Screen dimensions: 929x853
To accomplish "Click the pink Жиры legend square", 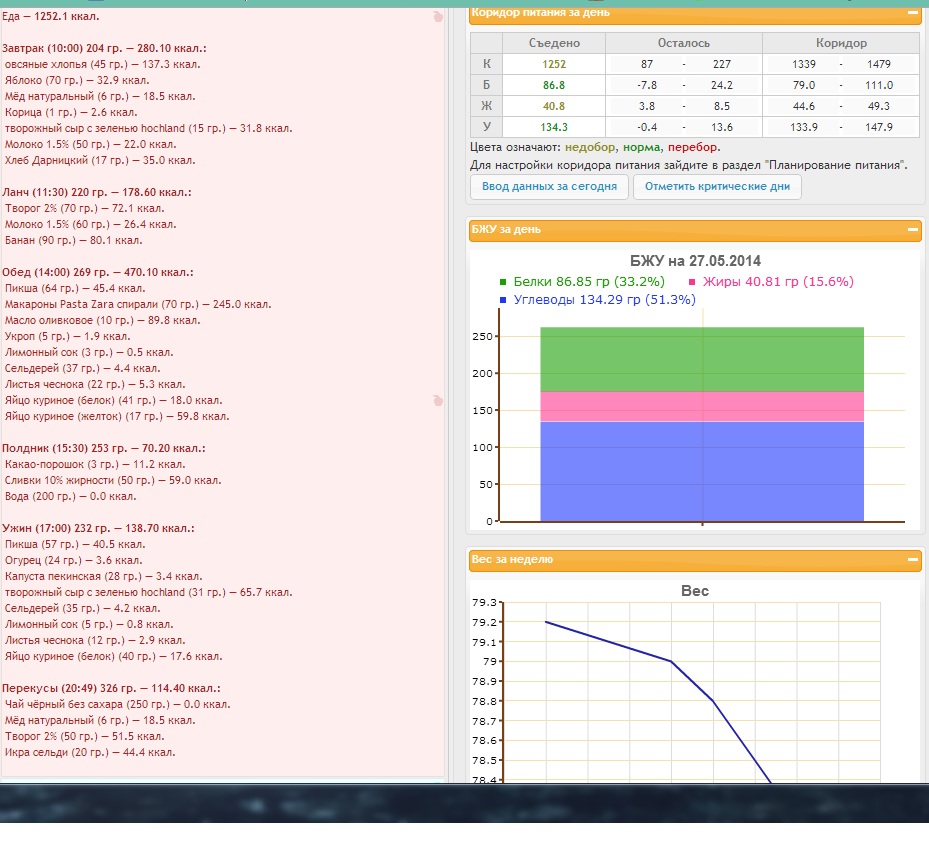I will (x=692, y=282).
